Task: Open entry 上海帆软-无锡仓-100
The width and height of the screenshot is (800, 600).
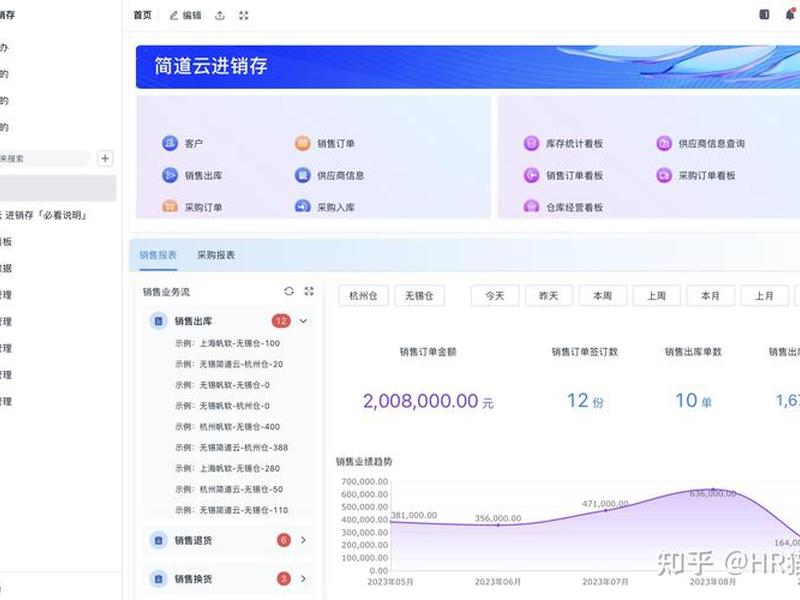Action: pyautogui.click(x=228, y=343)
